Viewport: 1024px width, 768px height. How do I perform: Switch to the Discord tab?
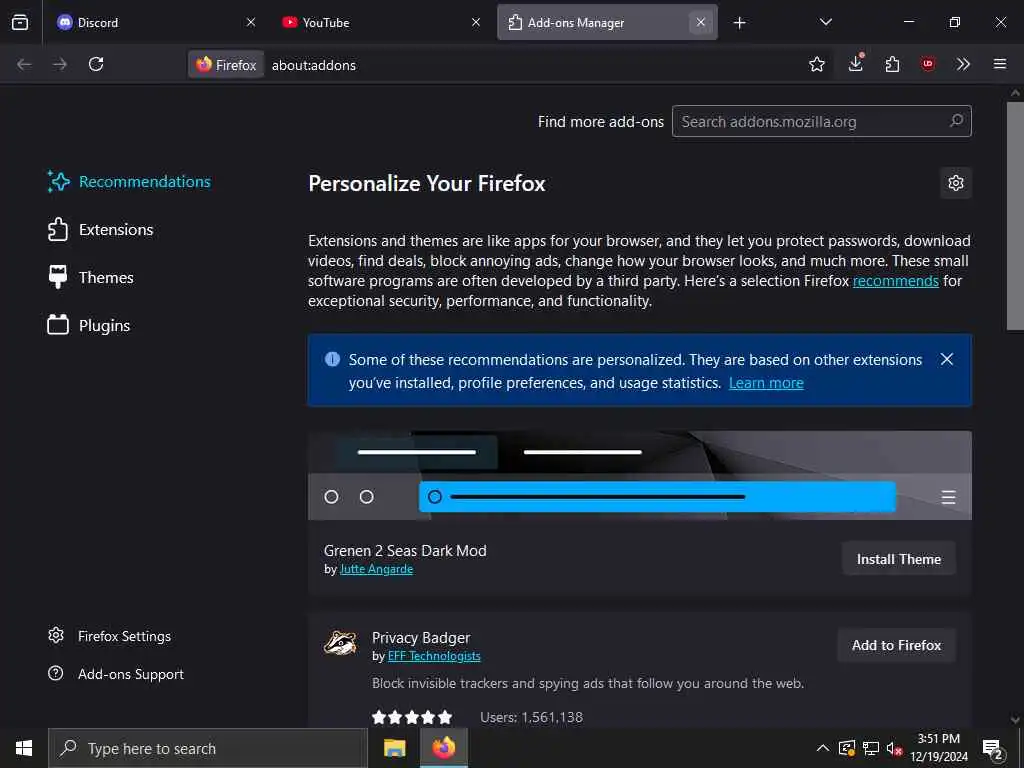(157, 22)
